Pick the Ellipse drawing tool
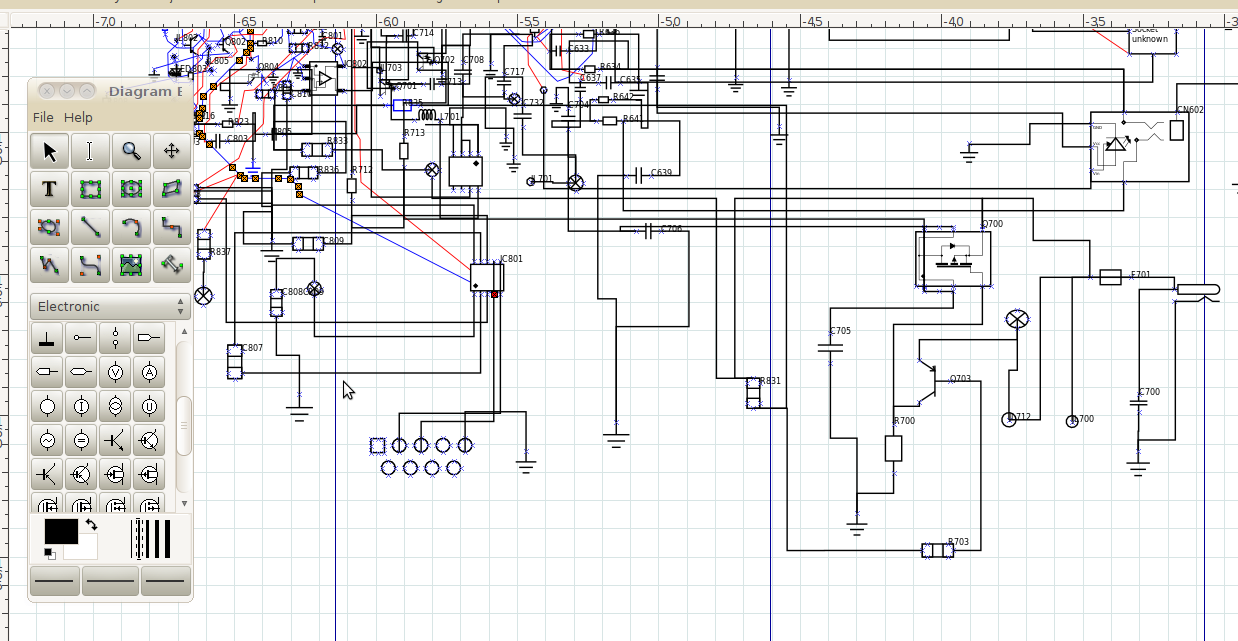This screenshot has width=1238, height=641. click(130, 189)
